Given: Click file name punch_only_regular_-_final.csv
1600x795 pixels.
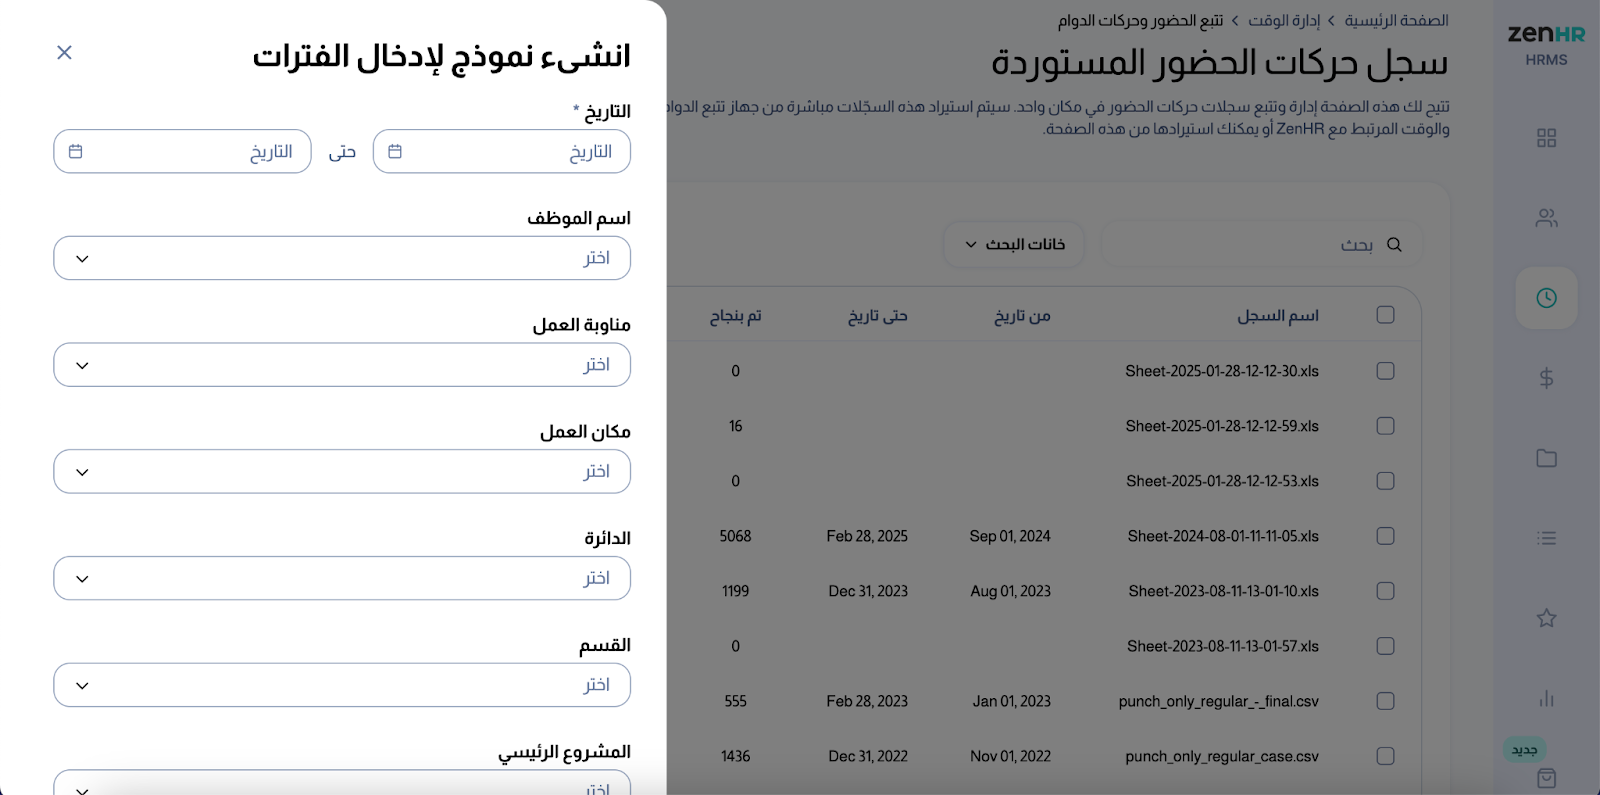Looking at the screenshot, I should (x=1219, y=701).
